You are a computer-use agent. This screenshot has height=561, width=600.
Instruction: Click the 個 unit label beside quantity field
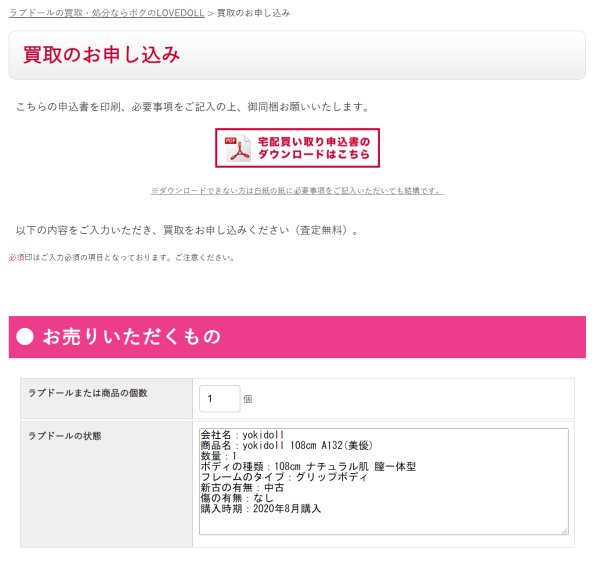(248, 399)
